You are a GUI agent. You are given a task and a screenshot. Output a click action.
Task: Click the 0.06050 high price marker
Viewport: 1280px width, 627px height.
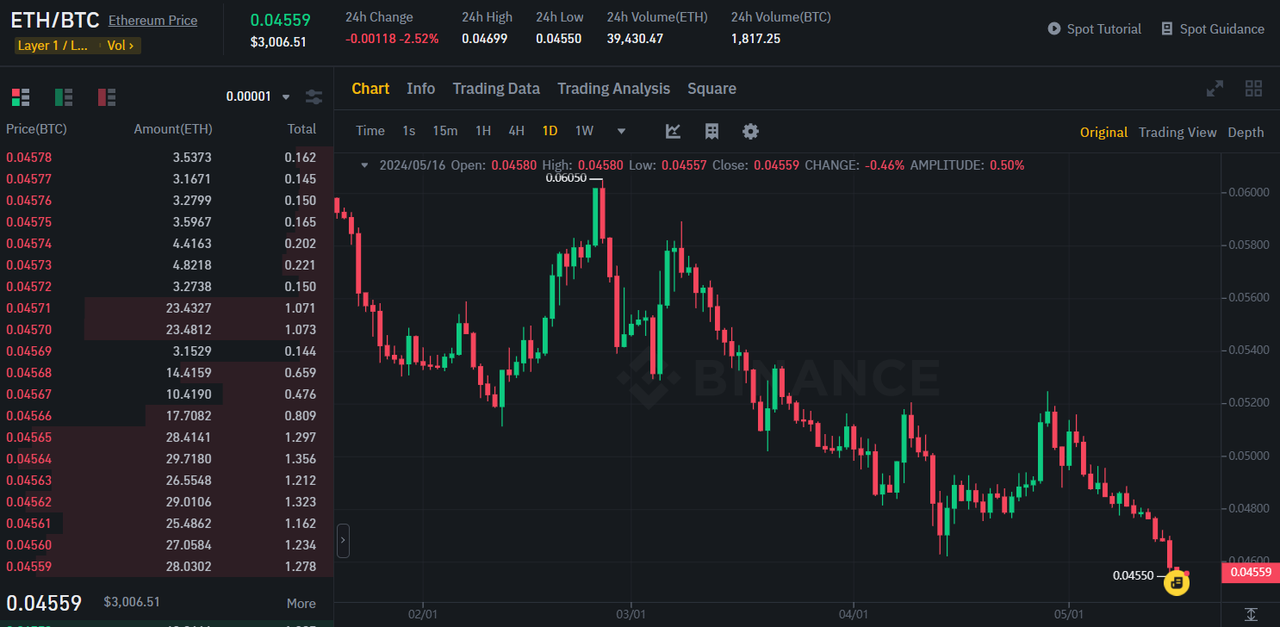[x=566, y=178]
